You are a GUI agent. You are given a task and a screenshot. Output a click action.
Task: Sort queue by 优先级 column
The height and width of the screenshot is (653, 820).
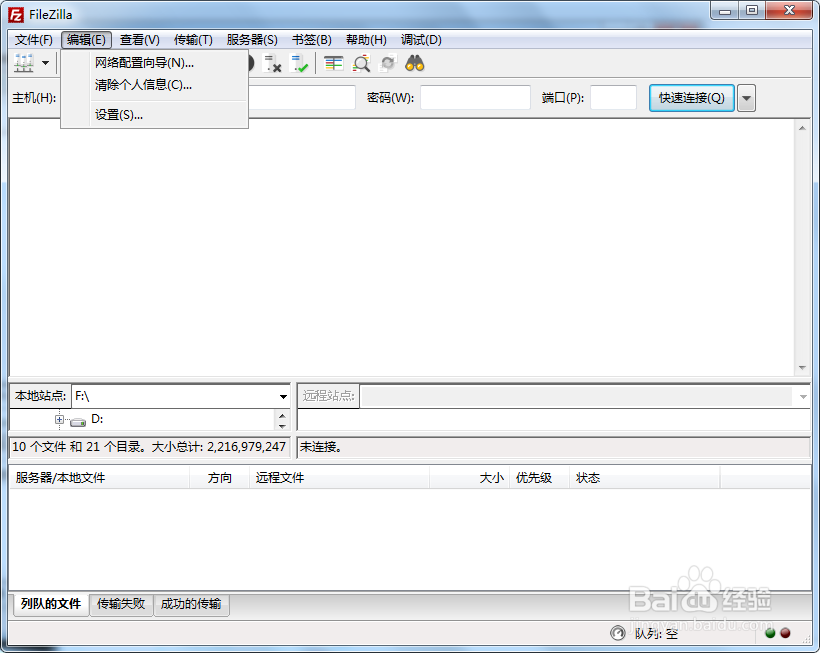539,477
